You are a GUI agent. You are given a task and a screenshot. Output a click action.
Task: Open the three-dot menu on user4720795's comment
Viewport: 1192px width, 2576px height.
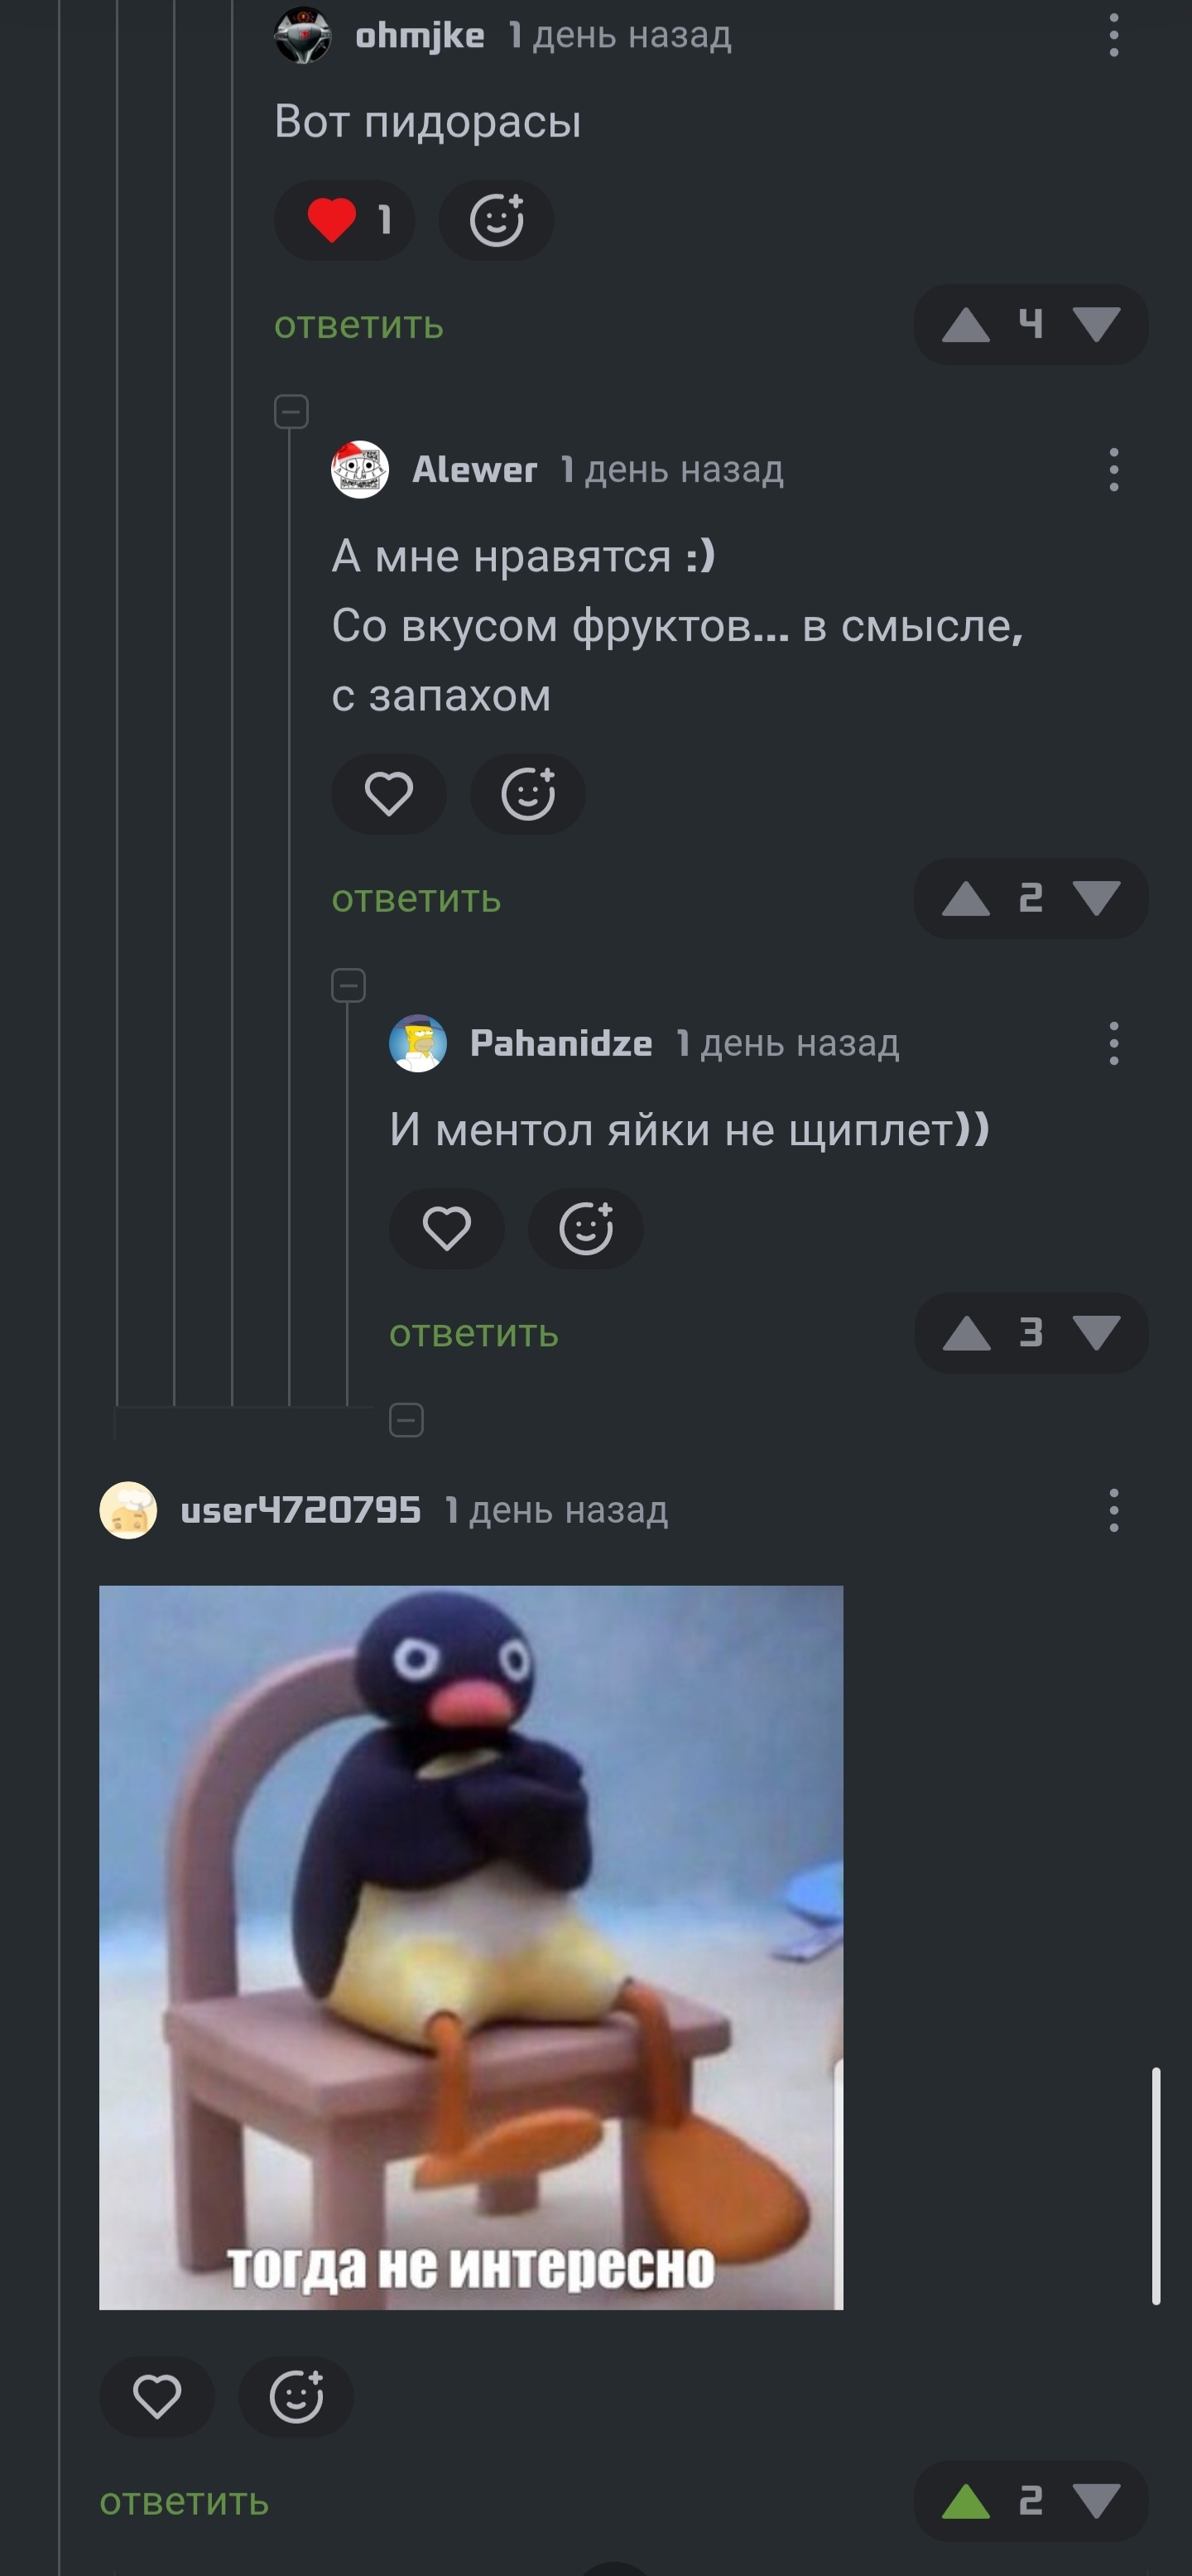[1113, 1510]
